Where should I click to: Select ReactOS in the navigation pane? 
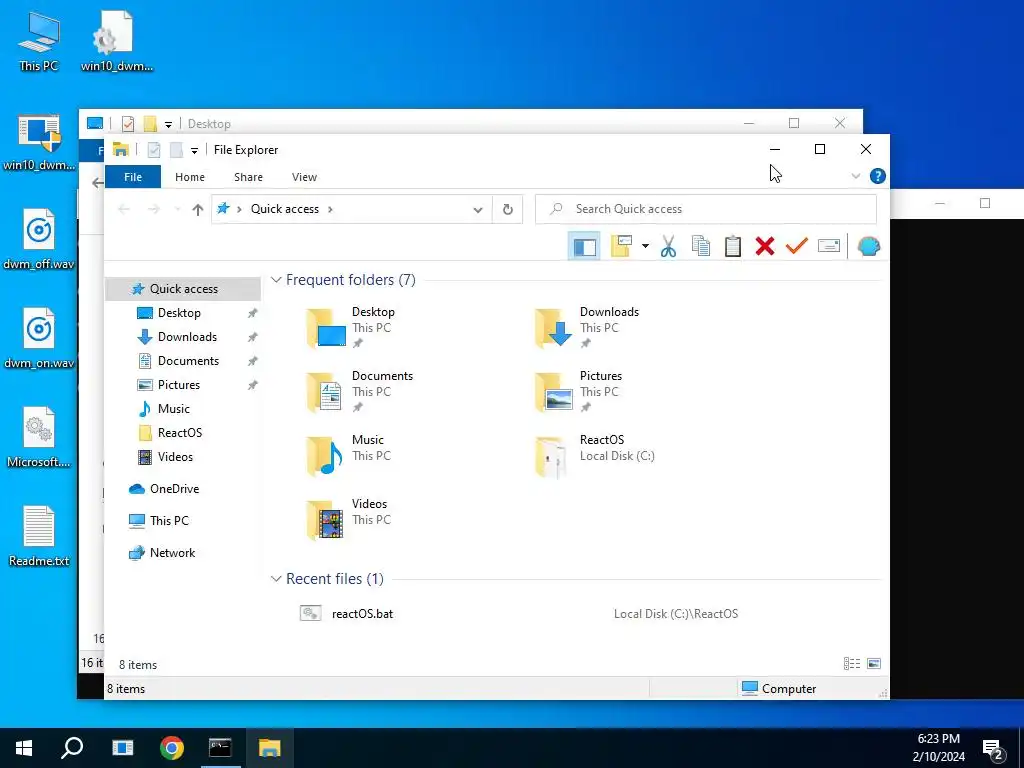180,433
